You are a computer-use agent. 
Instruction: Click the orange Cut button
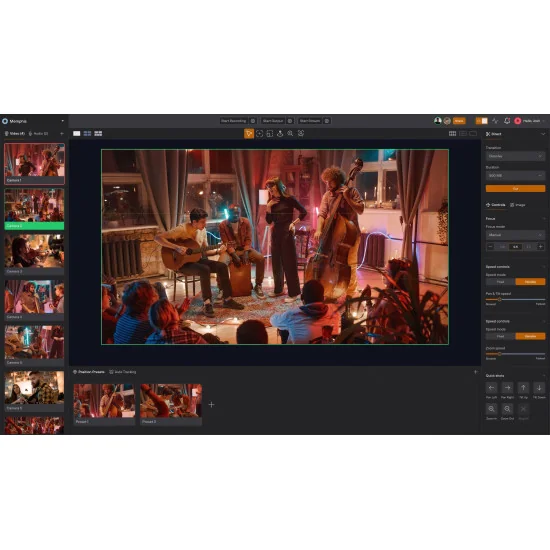point(515,189)
